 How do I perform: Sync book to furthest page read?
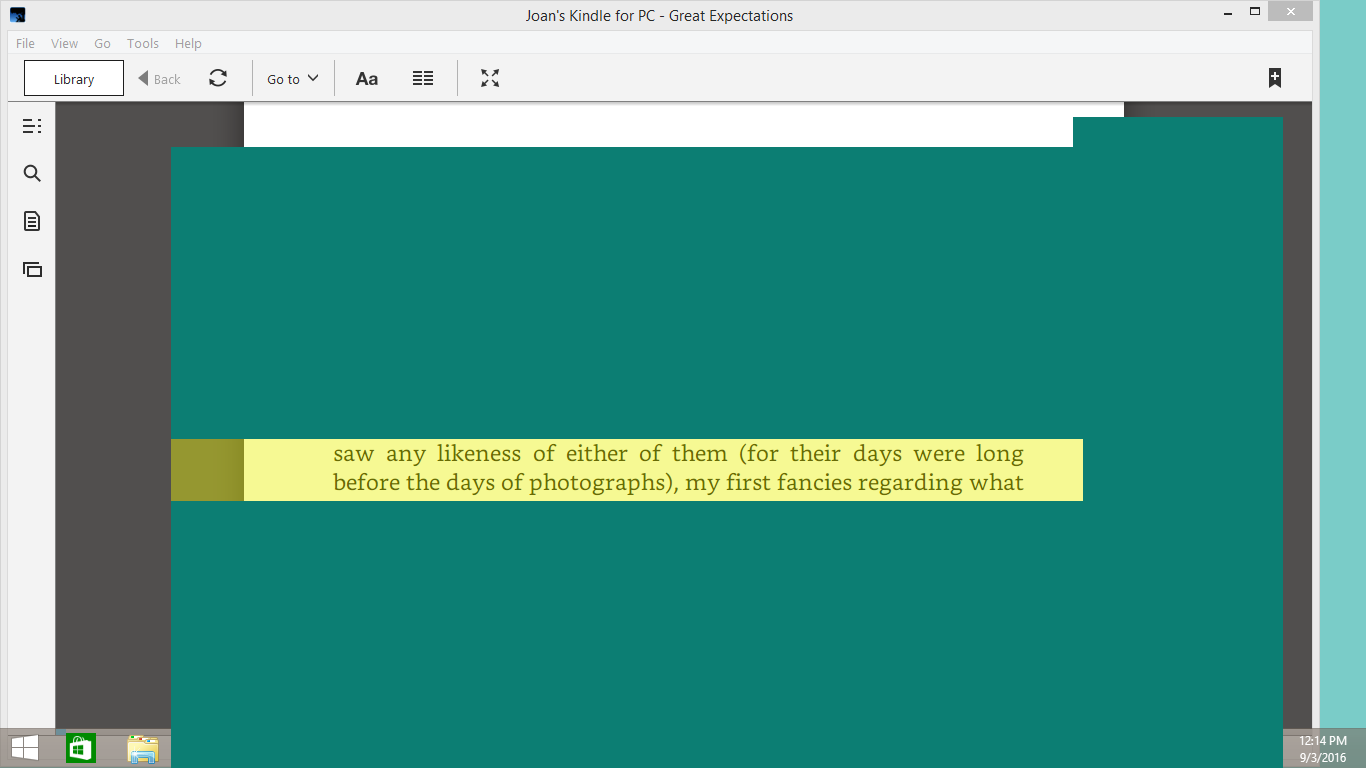[x=218, y=77]
